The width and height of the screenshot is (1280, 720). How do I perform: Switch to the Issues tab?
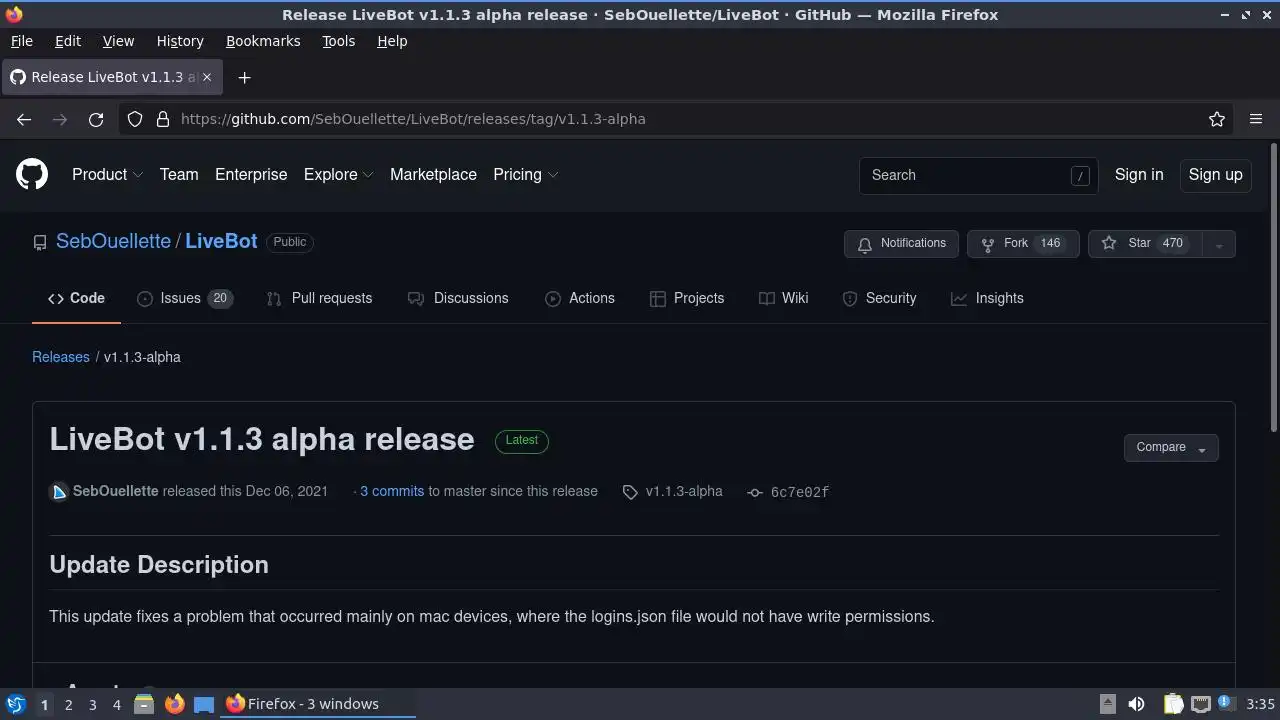pyautogui.click(x=185, y=298)
